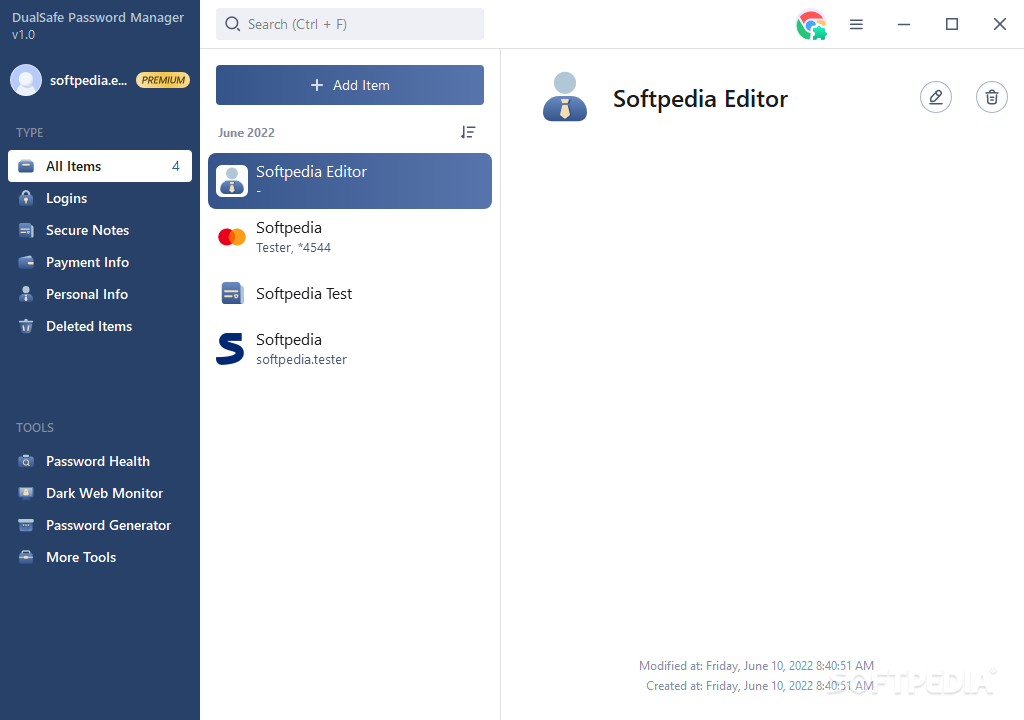View Deleted Items
The image size is (1024, 720).
tap(100, 326)
